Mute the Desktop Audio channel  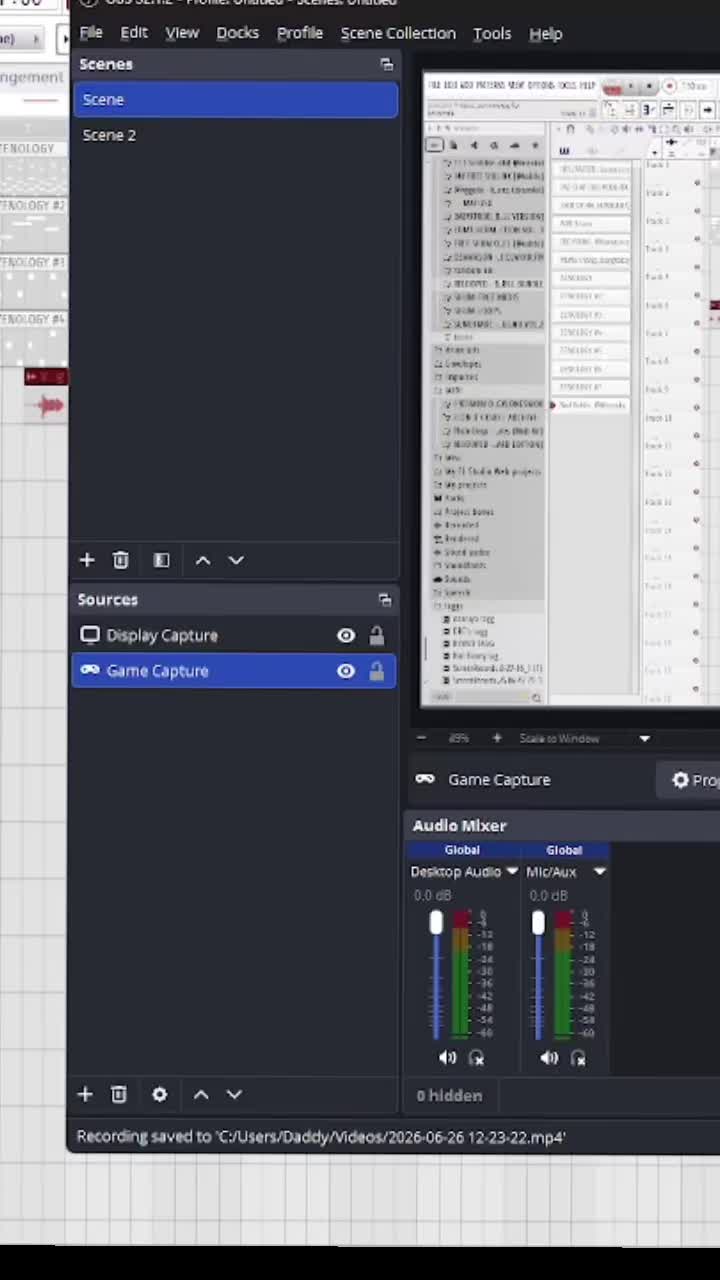click(447, 1057)
